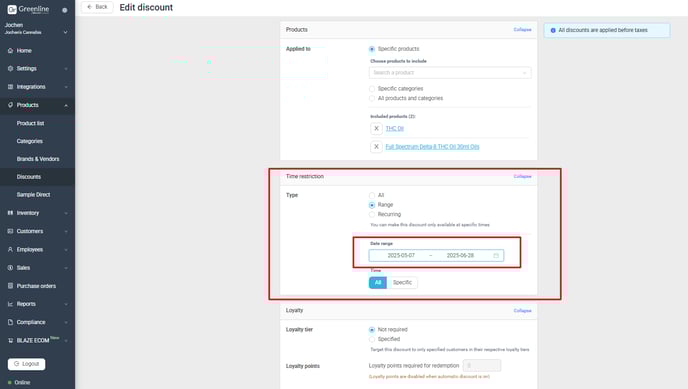This screenshot has width=688, height=389.
Task: Open the THC Oil product link
Action: tap(394, 128)
